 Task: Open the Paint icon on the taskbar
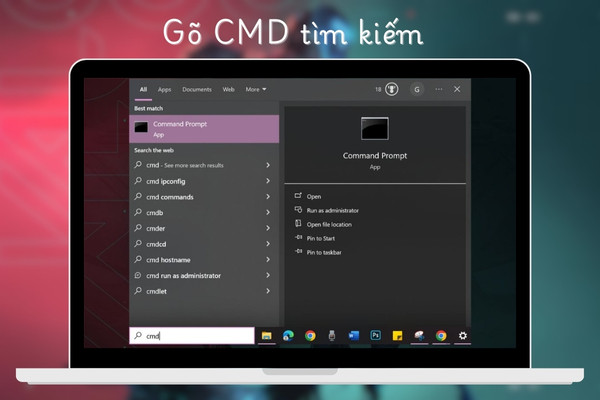[419, 336]
